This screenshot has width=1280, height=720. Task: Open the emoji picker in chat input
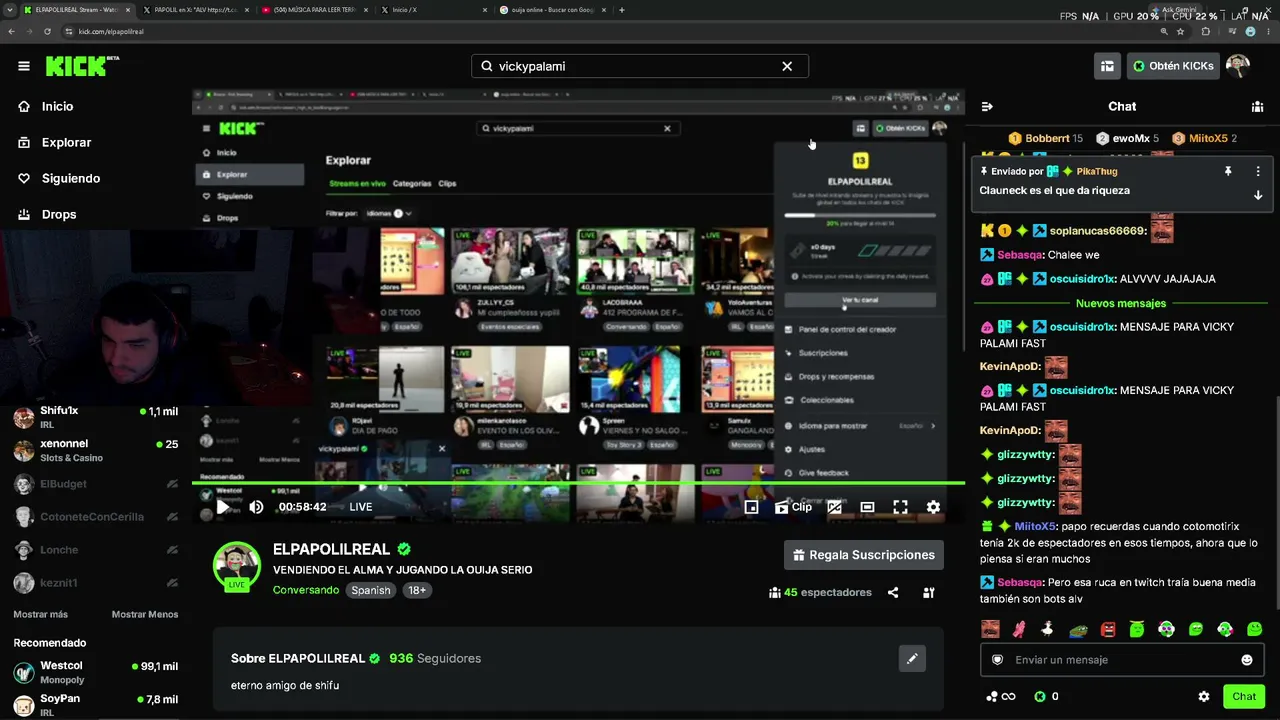tap(1247, 660)
